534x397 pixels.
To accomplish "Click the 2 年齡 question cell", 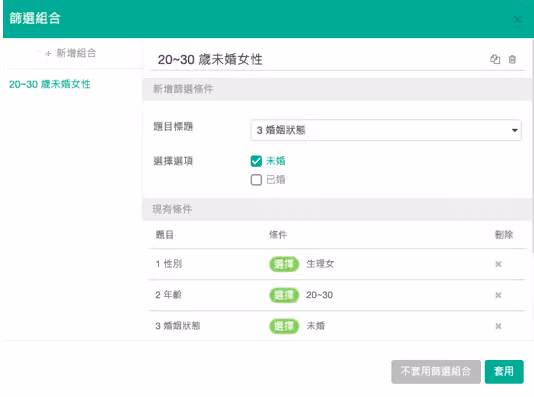I will [169, 295].
